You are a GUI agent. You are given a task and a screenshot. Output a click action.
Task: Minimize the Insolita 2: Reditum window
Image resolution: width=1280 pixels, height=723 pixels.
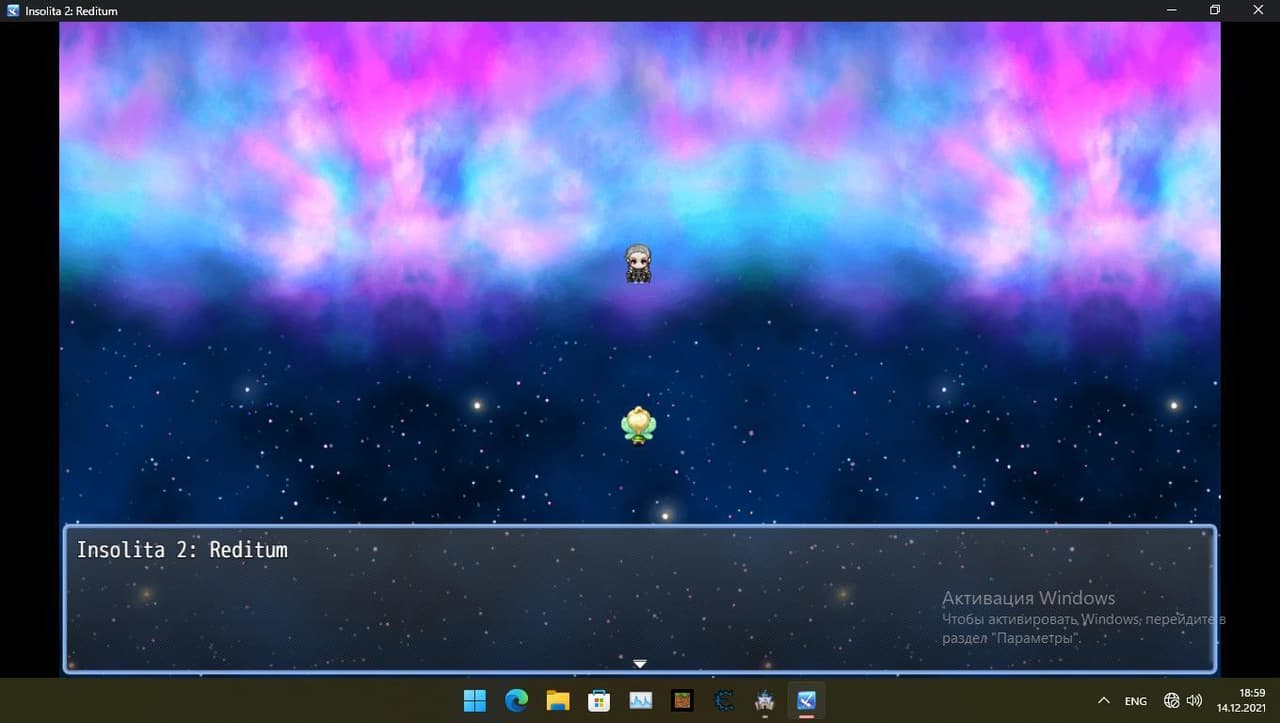1171,10
